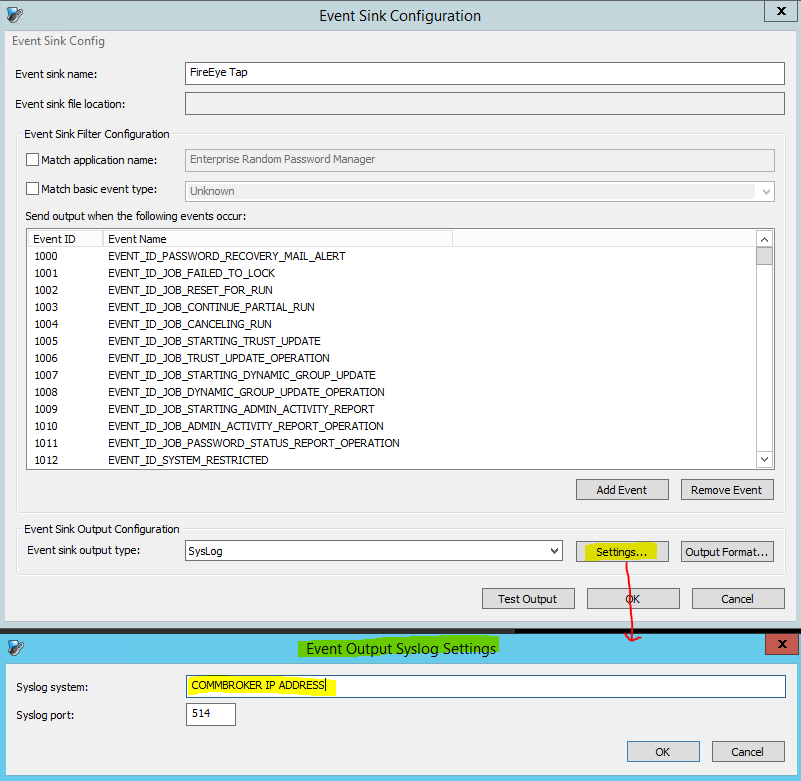This screenshot has height=781, width=801.
Task: Select event 1008 EVENT_ID_JOB_DYNAMIC_GROUP_UPDATE_OPERATION
Action: click(392, 392)
